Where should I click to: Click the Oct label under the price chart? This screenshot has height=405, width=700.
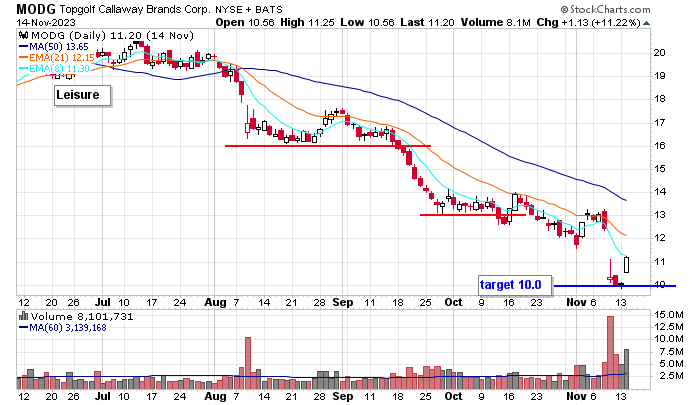453,302
